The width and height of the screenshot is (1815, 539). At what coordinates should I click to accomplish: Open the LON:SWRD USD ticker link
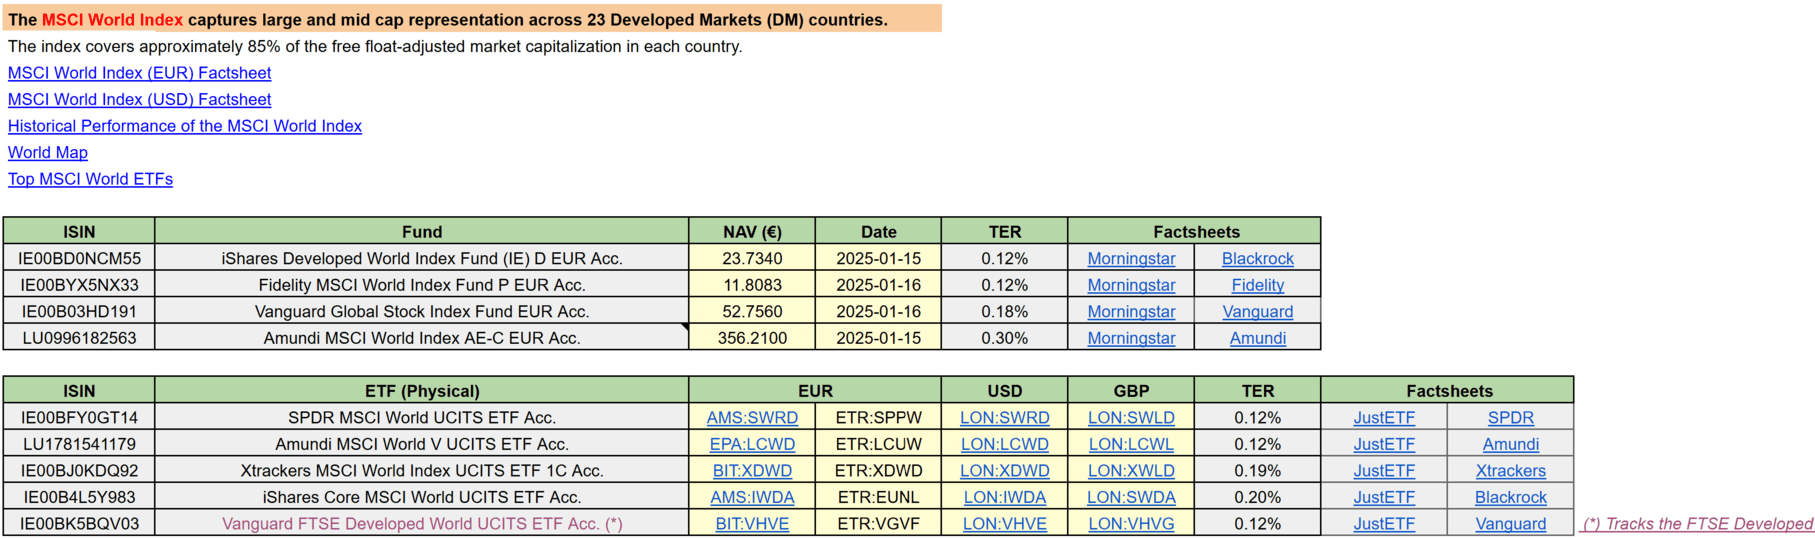(x=1005, y=417)
